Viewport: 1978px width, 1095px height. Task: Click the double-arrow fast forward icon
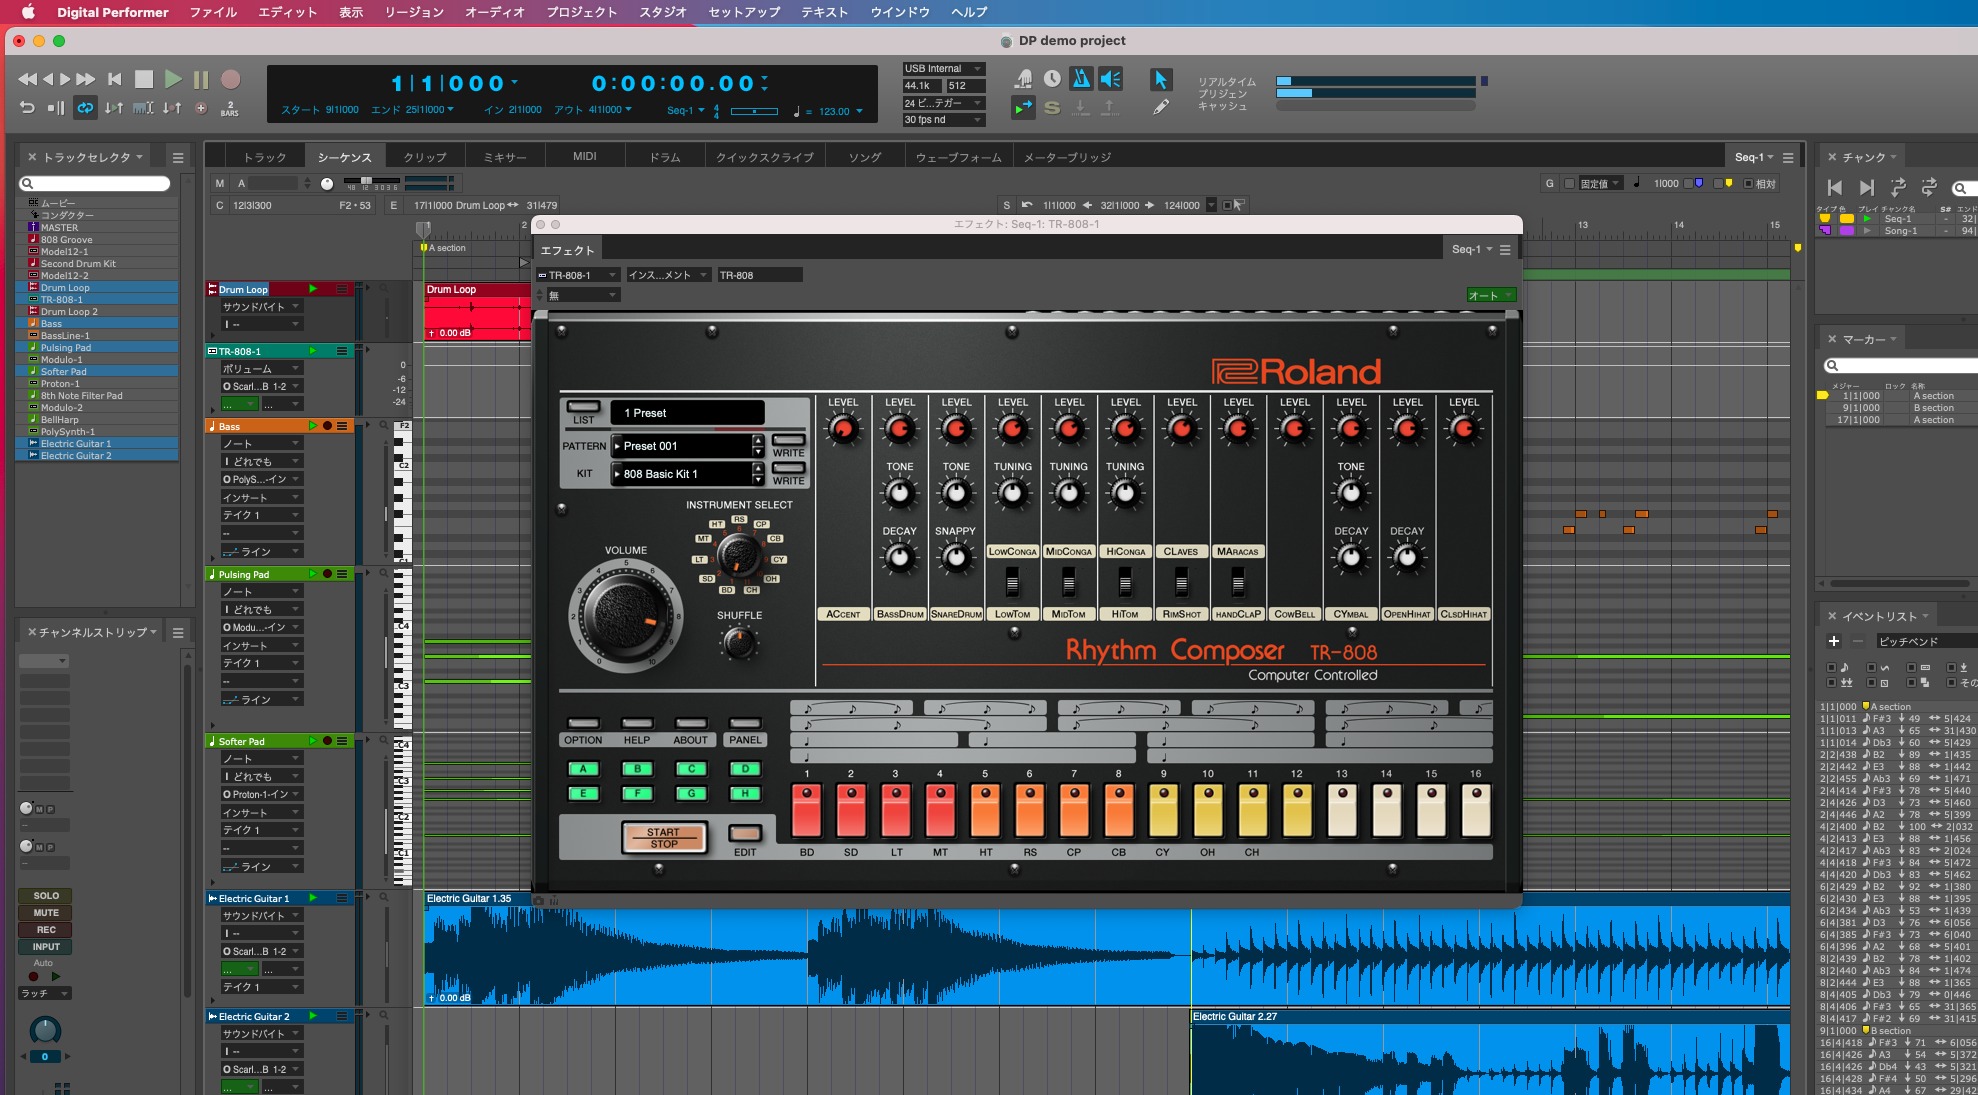[x=86, y=79]
